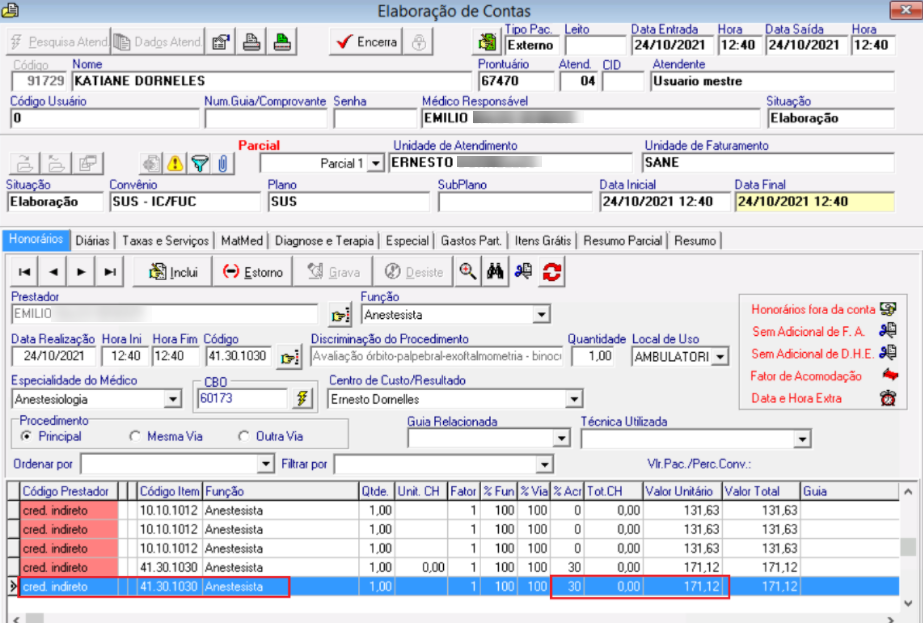Switch to the MatMed tab
Screen dimensions: 923x623
coord(242,241)
